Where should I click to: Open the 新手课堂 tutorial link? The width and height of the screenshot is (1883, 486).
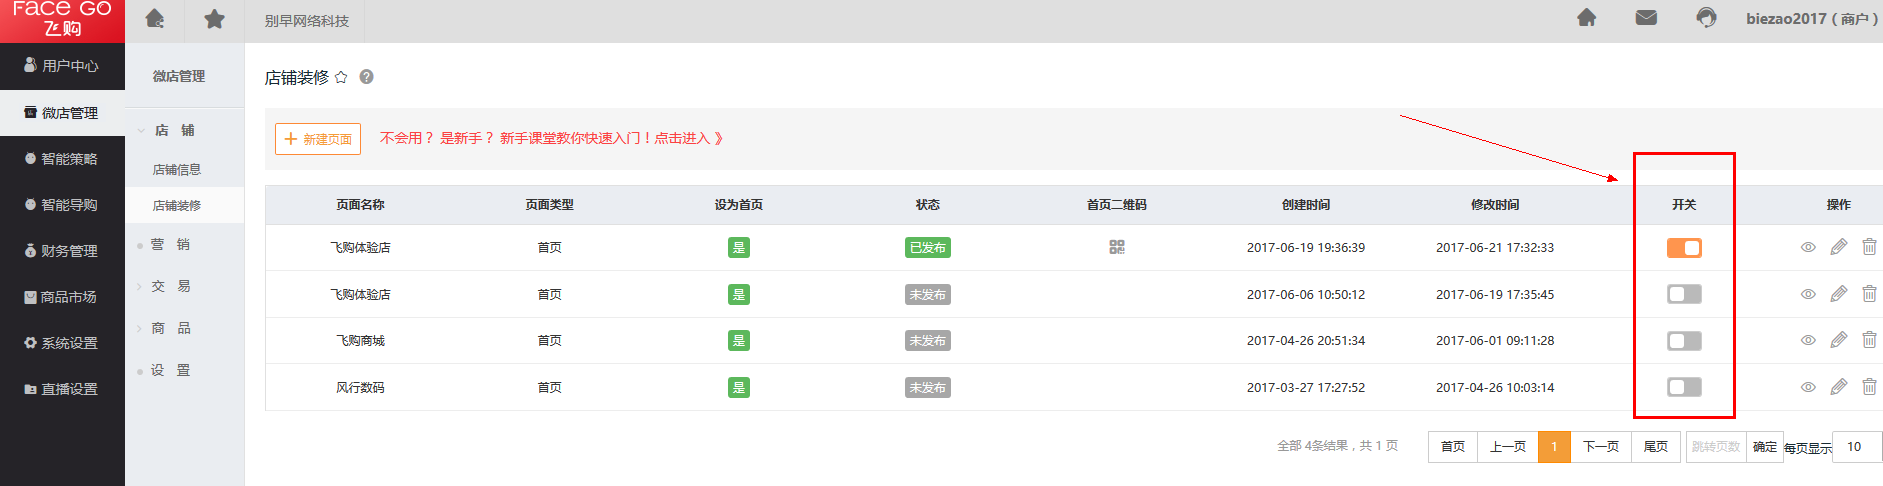click(x=551, y=138)
